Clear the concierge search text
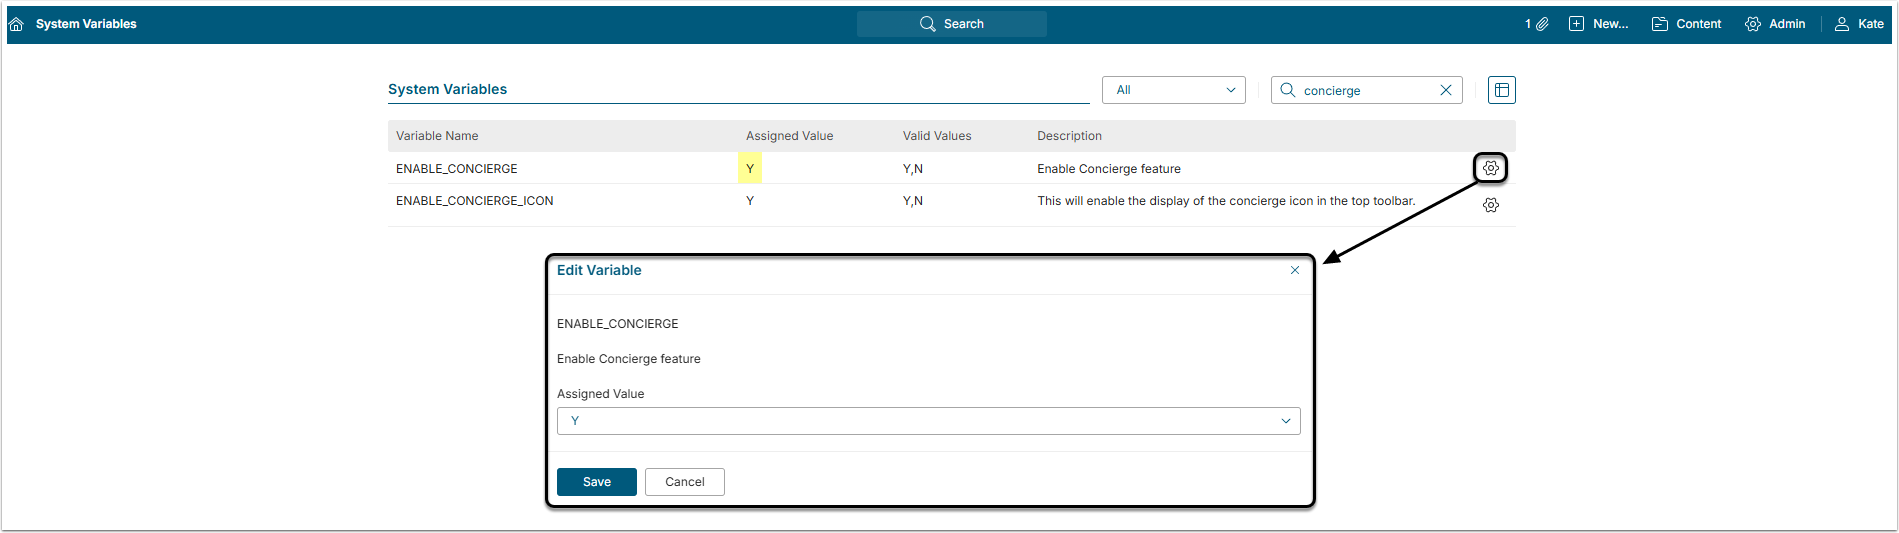1899x533 pixels. point(1445,90)
